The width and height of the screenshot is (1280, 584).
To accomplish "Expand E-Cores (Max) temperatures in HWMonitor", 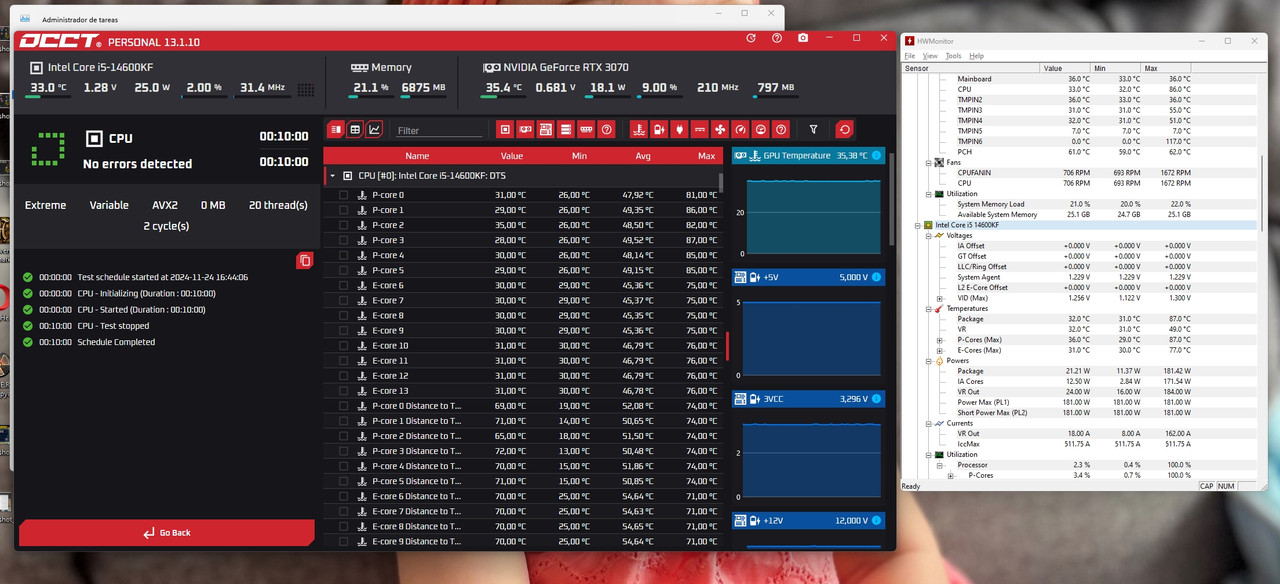I will pos(939,350).
